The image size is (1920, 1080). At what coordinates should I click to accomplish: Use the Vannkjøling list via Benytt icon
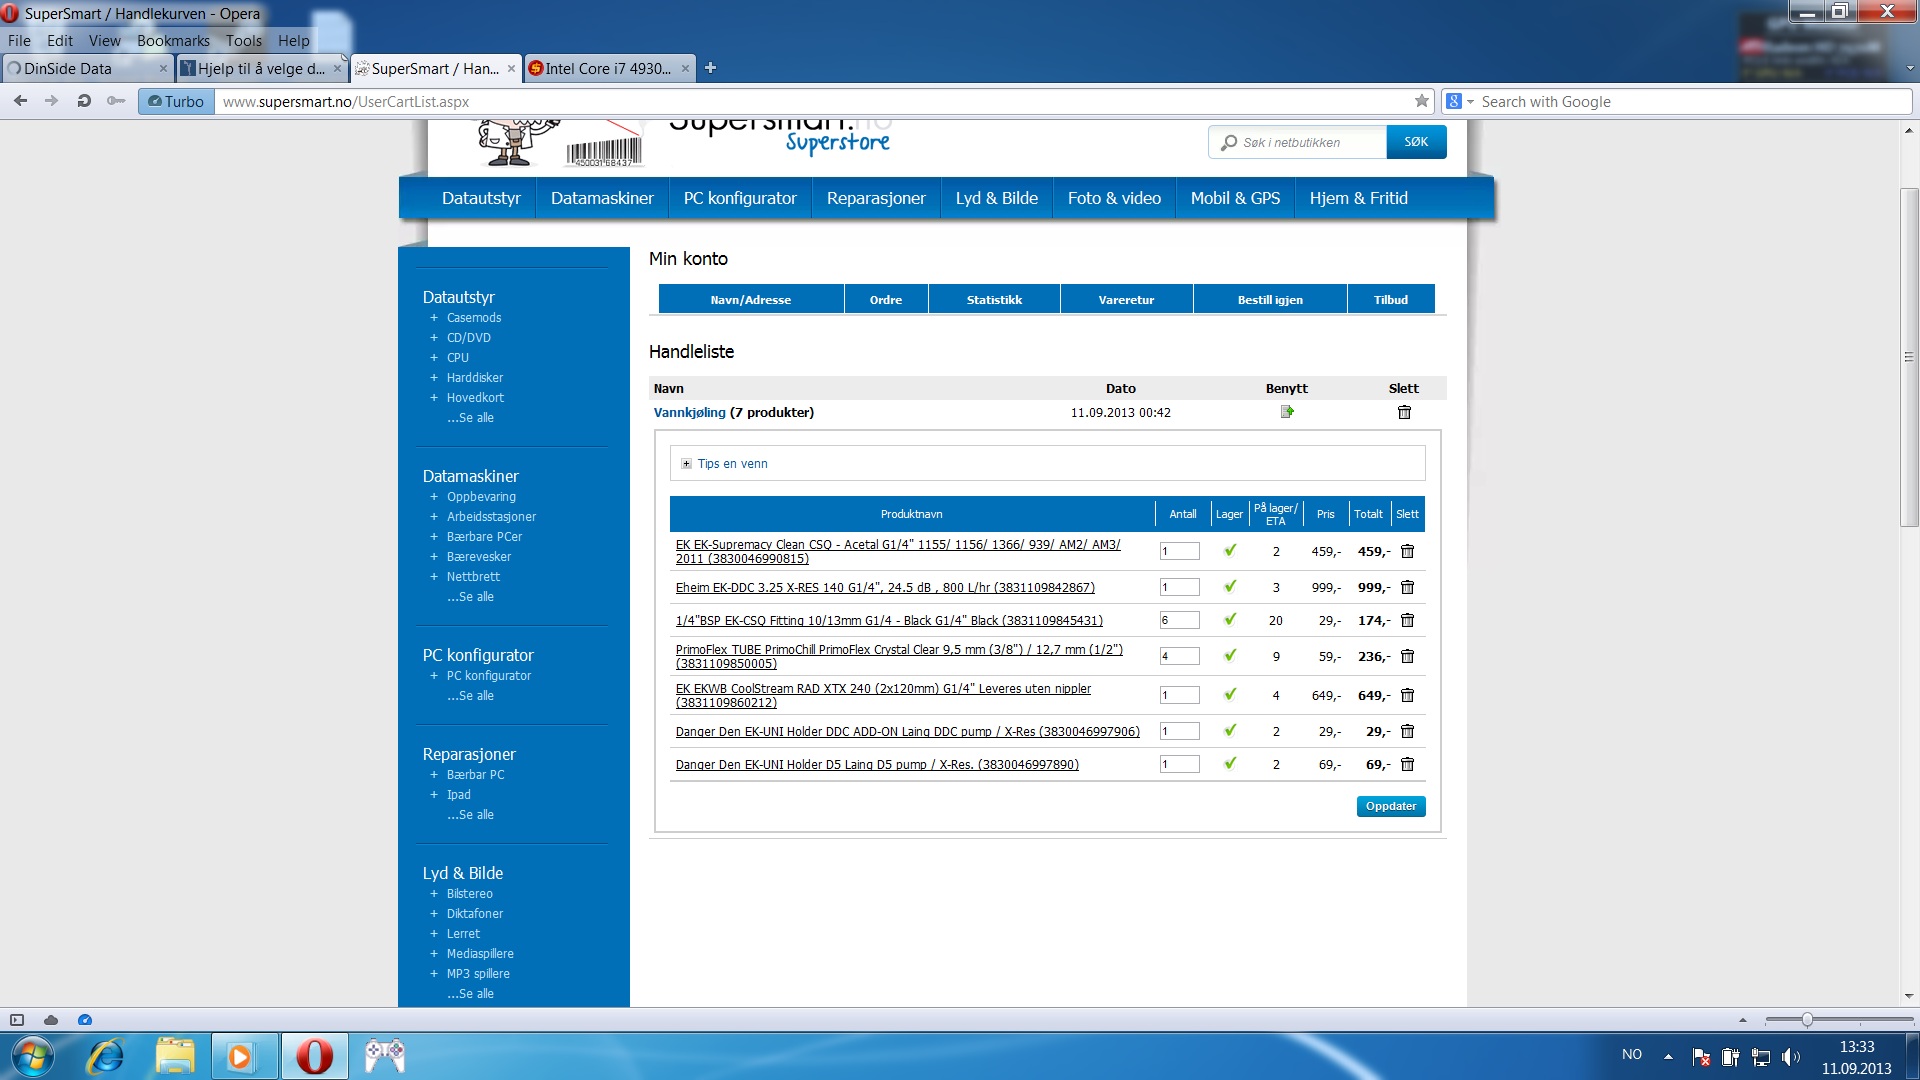click(x=1287, y=412)
